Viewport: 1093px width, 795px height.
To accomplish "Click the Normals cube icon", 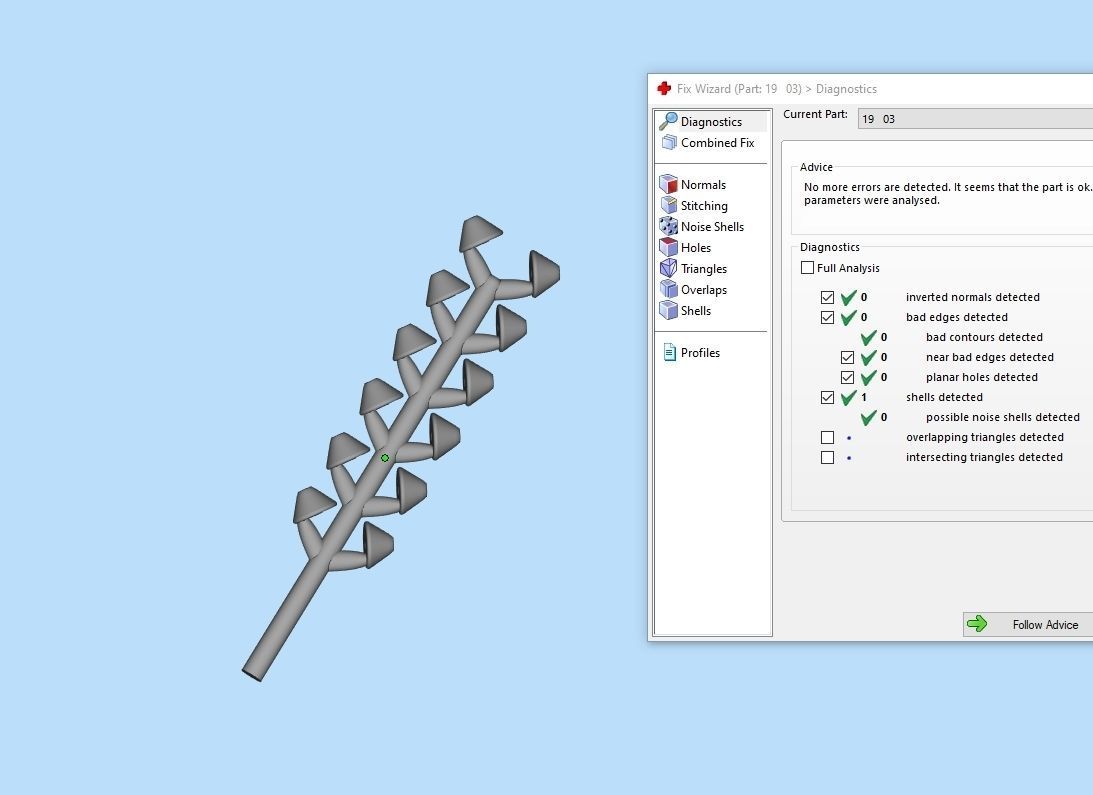I will [668, 184].
